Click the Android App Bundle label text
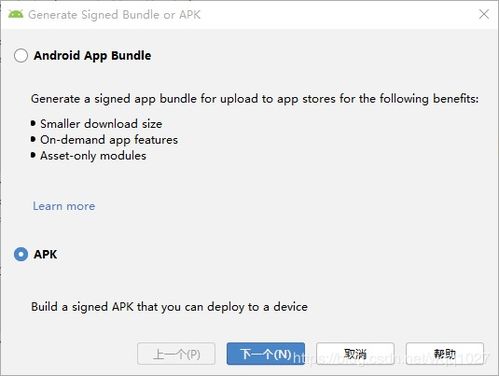Image resolution: width=499 pixels, height=376 pixels. [x=92, y=56]
